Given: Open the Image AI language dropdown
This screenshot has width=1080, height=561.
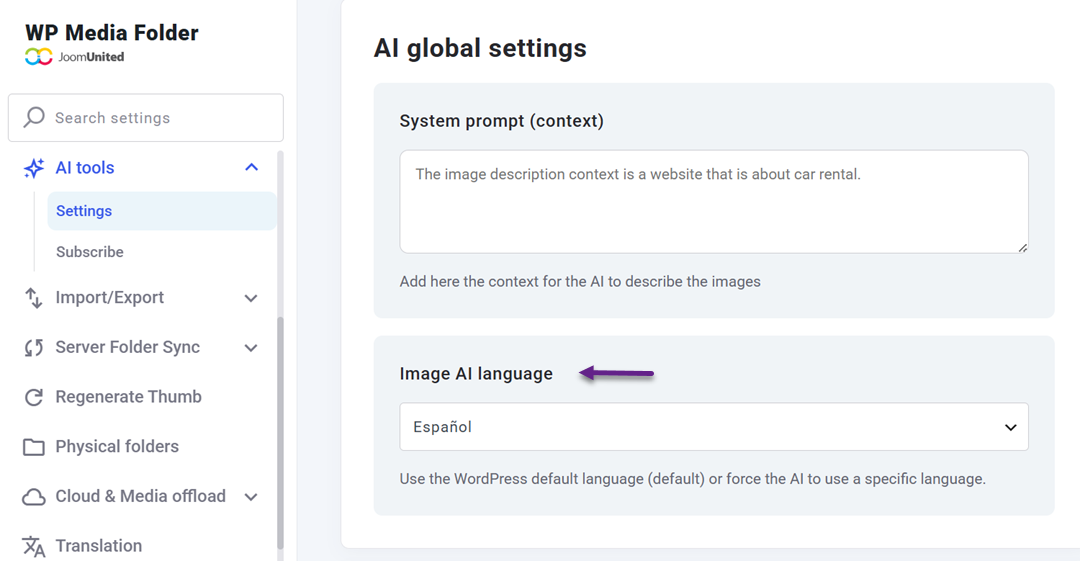Looking at the screenshot, I should tap(714, 427).
